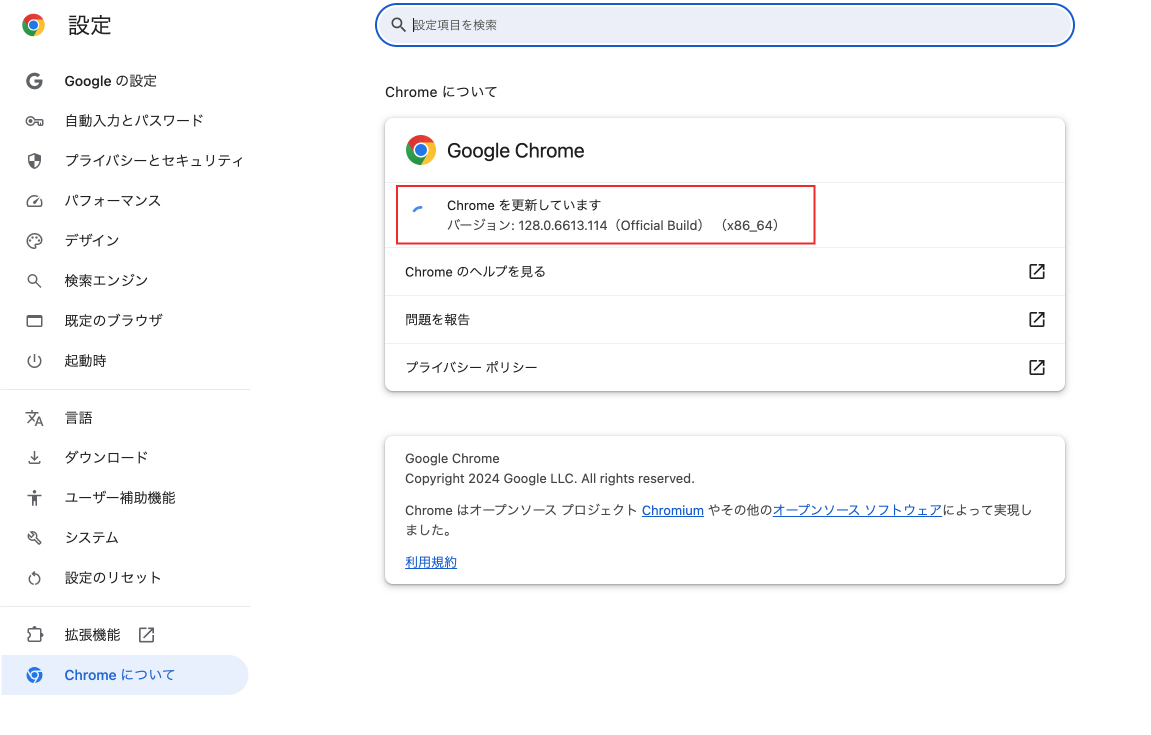The height and width of the screenshot is (735, 1151).
Task: Click the external link icon next to 拡張機能
Action: point(147,634)
